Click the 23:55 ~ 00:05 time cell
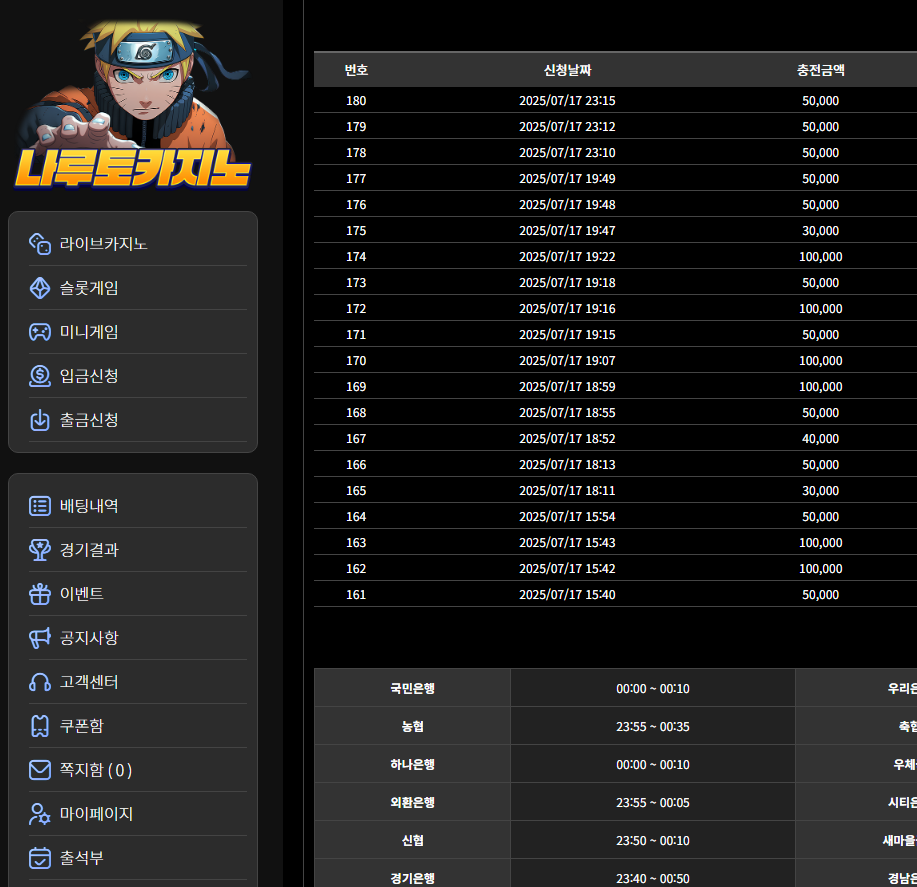This screenshot has width=917, height=887. click(x=653, y=802)
